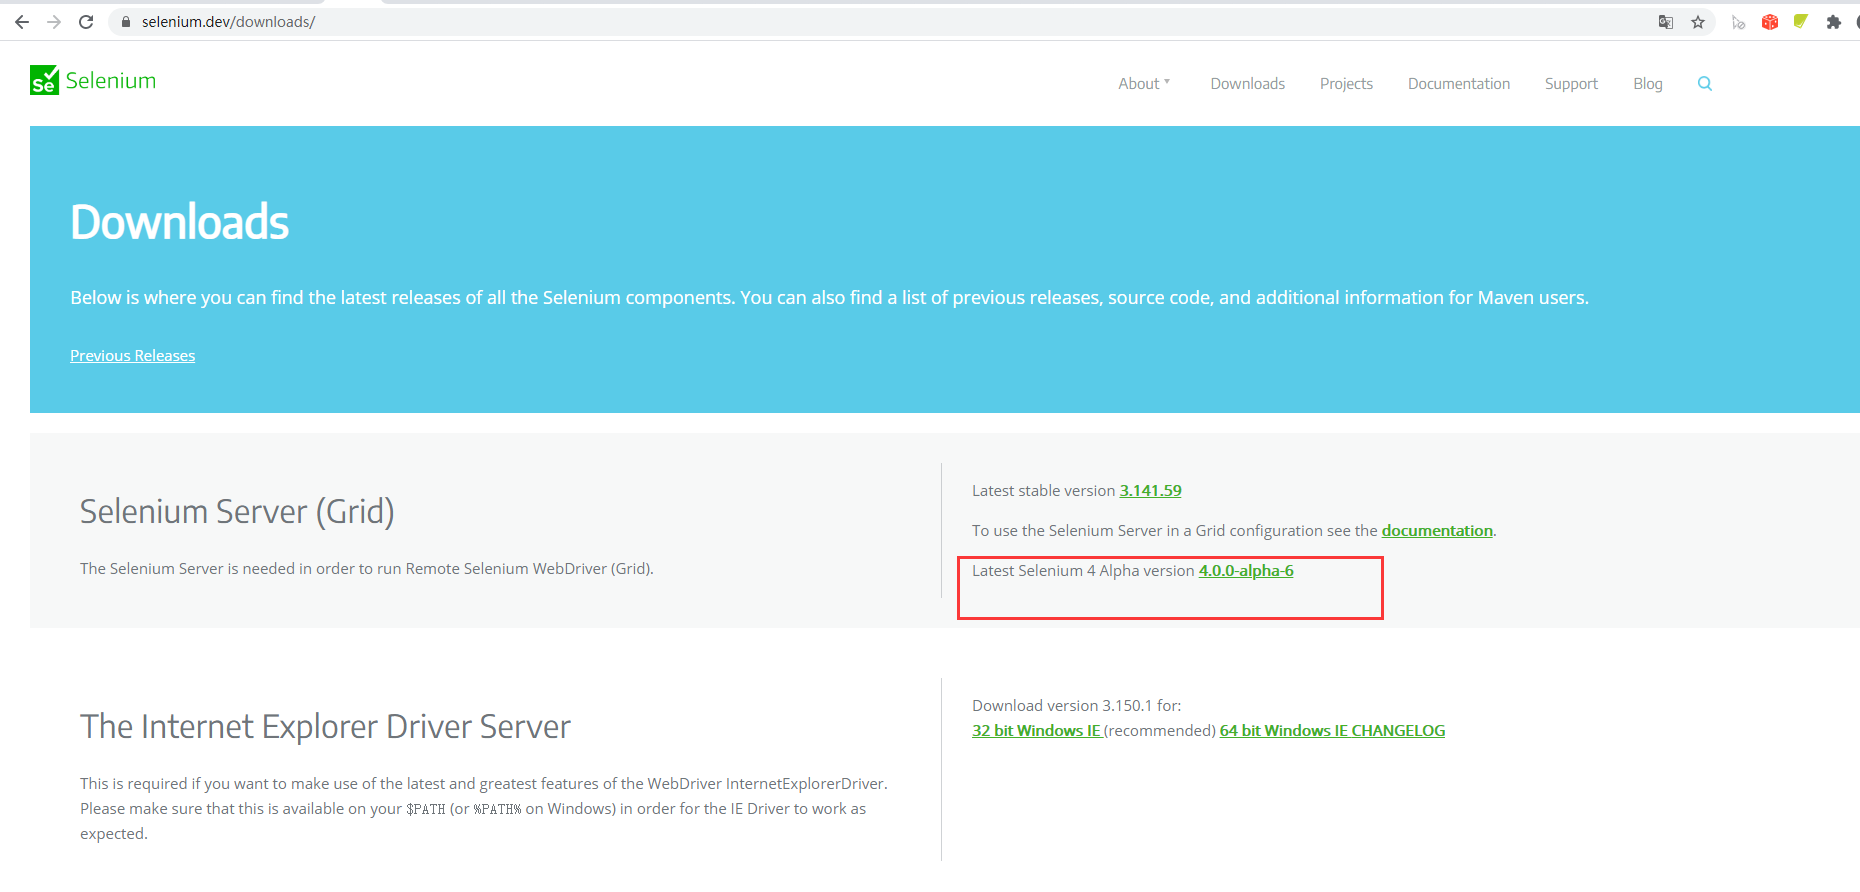Download Selenium 4.0.0-alpha-6
Image resolution: width=1860 pixels, height=892 pixels.
[1246, 571]
